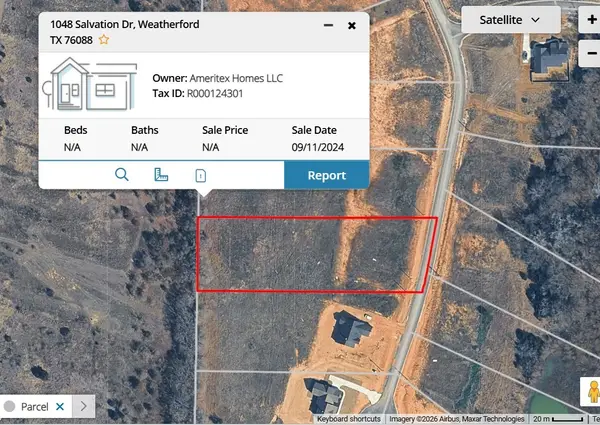
Task: Favorite the property with the star icon
Action: pyautogui.click(x=104, y=39)
